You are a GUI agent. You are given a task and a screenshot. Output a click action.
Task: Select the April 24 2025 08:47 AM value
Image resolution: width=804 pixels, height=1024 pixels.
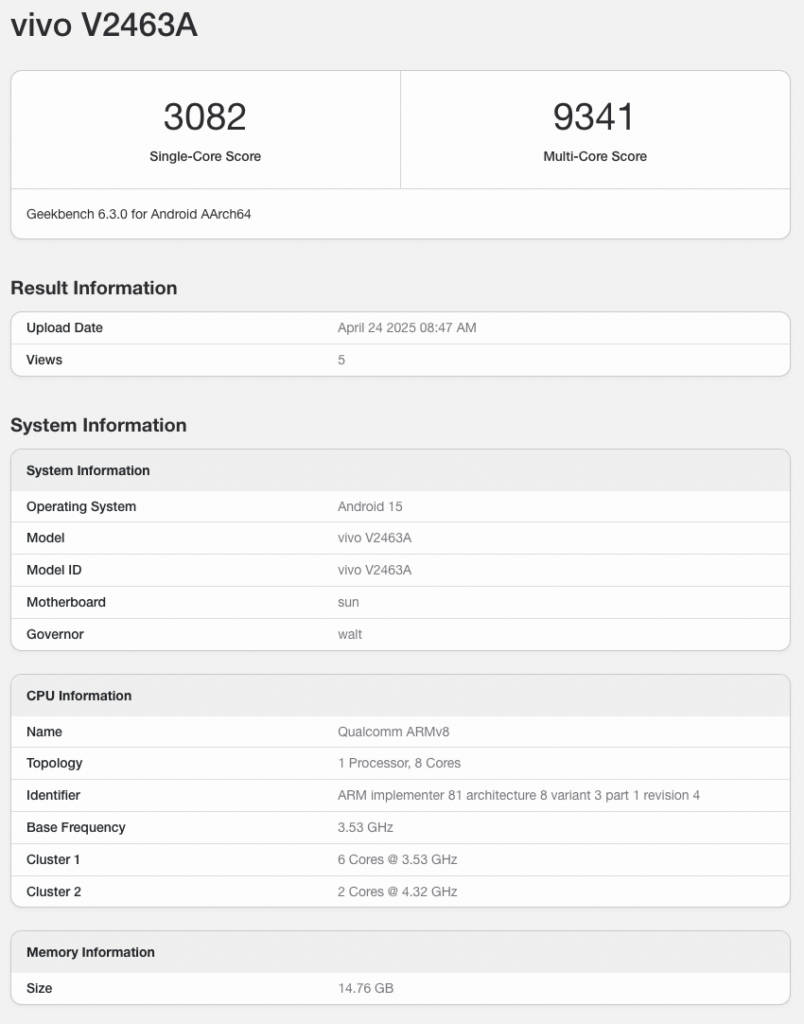click(407, 328)
